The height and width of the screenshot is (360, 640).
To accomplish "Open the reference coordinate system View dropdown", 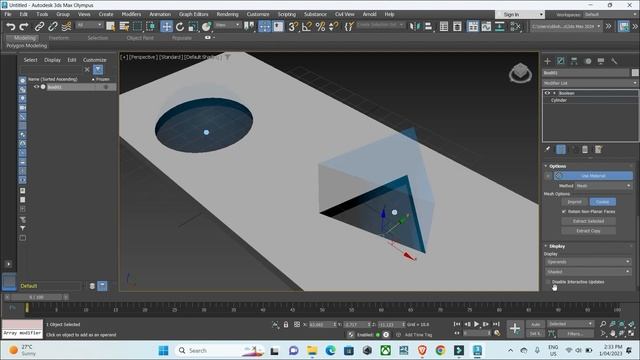I will coord(228,25).
